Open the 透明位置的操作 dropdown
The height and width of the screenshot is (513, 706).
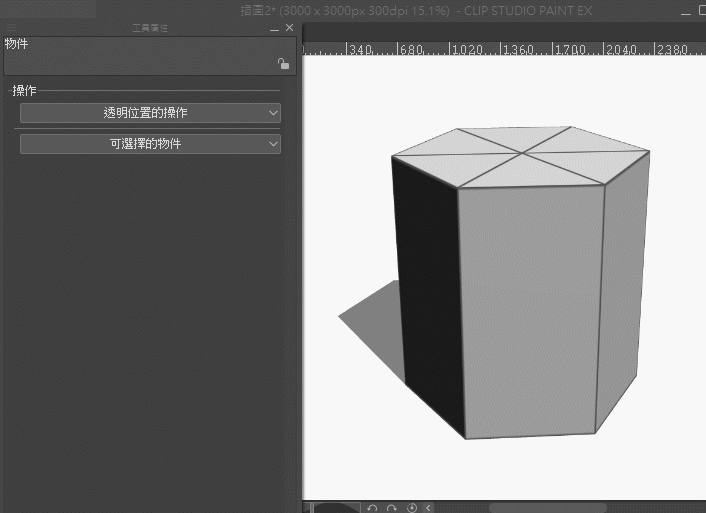pyautogui.click(x=150, y=113)
